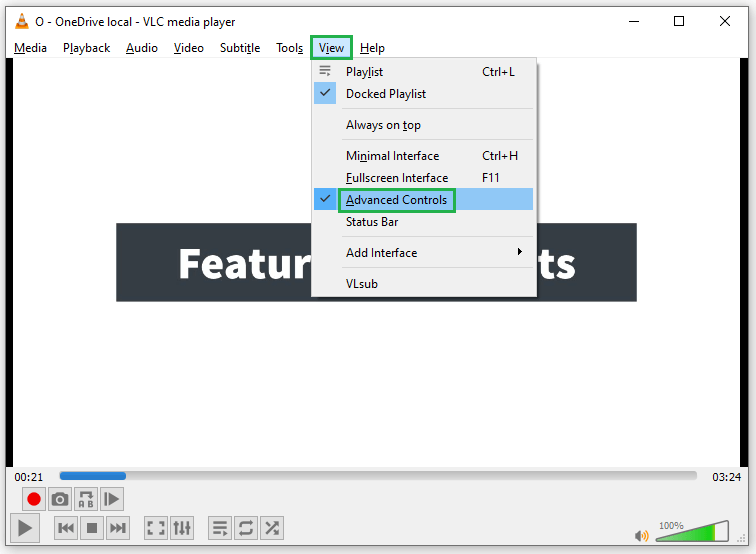
Task: Enable shuffle/random playback icon
Action: point(272,528)
